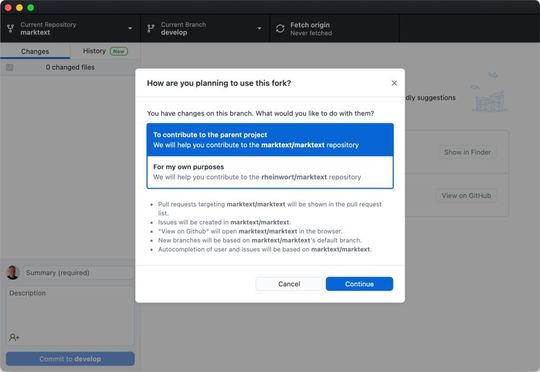Click the user avatar beside Summary field
Image resolution: width=540 pixels, height=372 pixels.
(13, 272)
